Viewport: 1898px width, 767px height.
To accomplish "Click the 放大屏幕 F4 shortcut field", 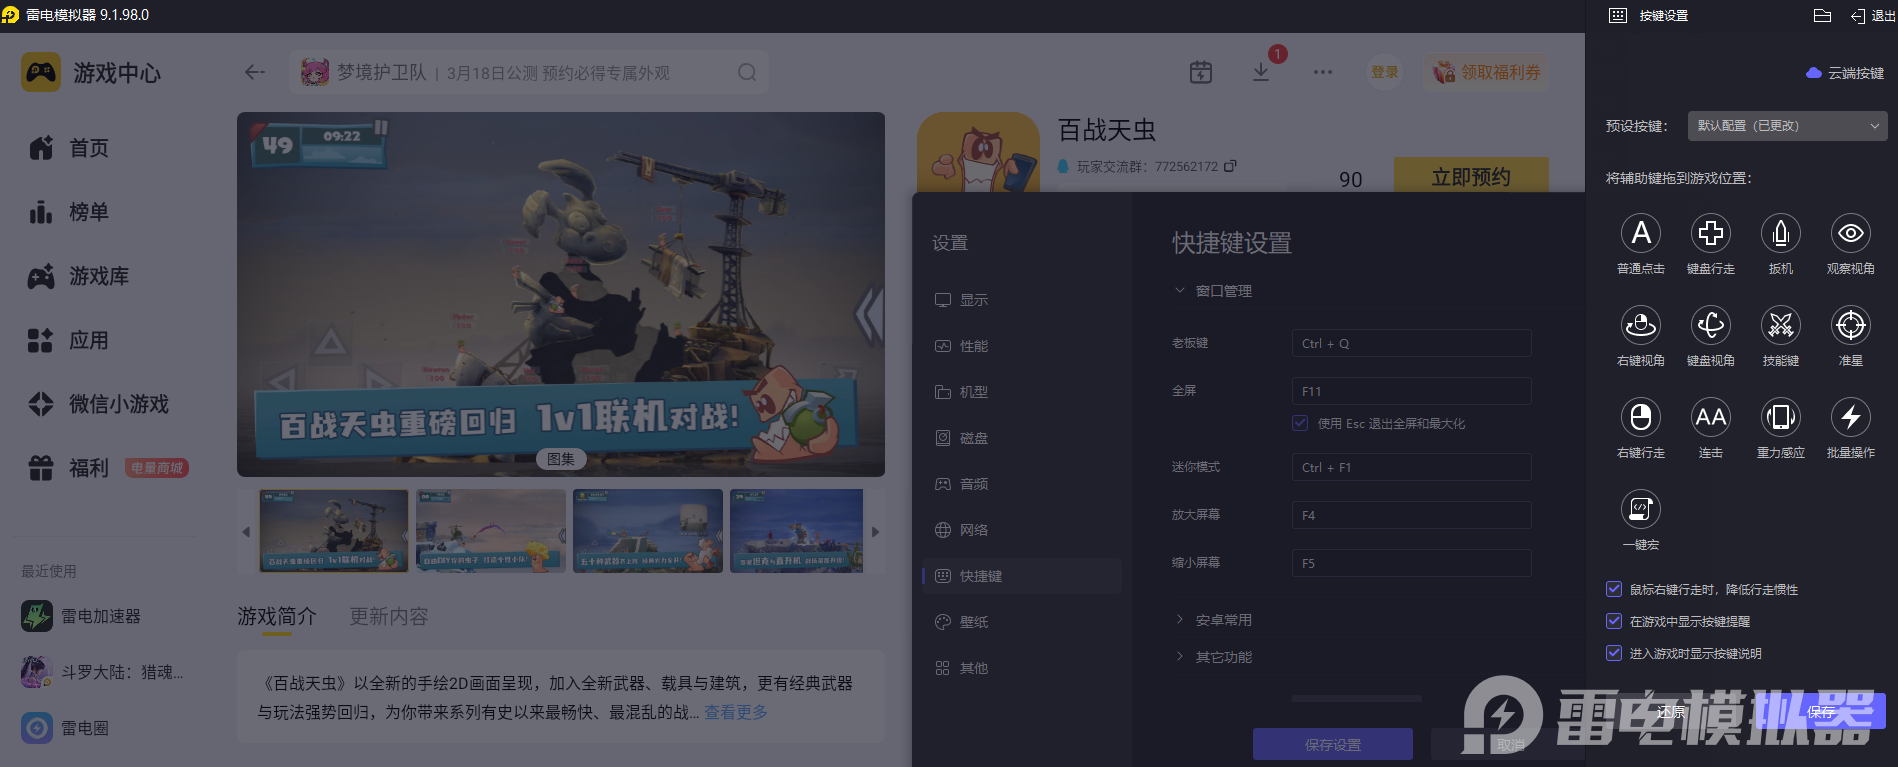I will [1412, 515].
